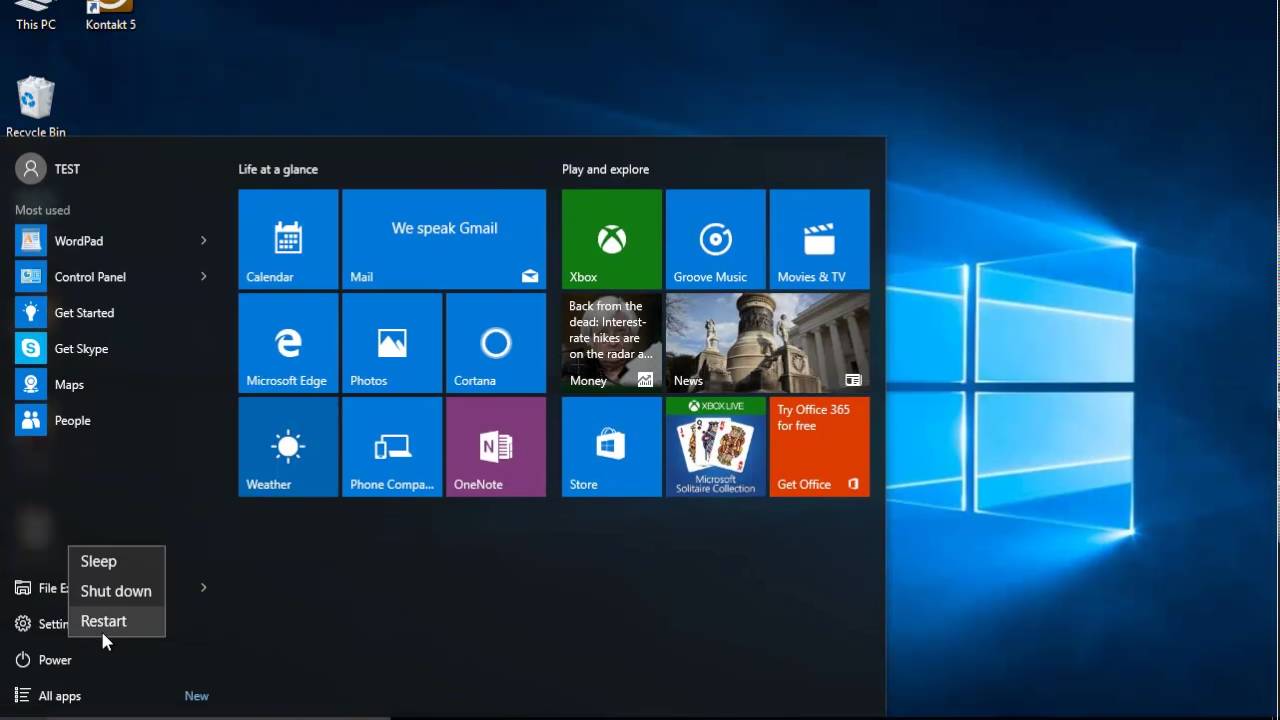Select Sleep in power menu
Viewport: 1280px width, 720px height.
[116, 562]
